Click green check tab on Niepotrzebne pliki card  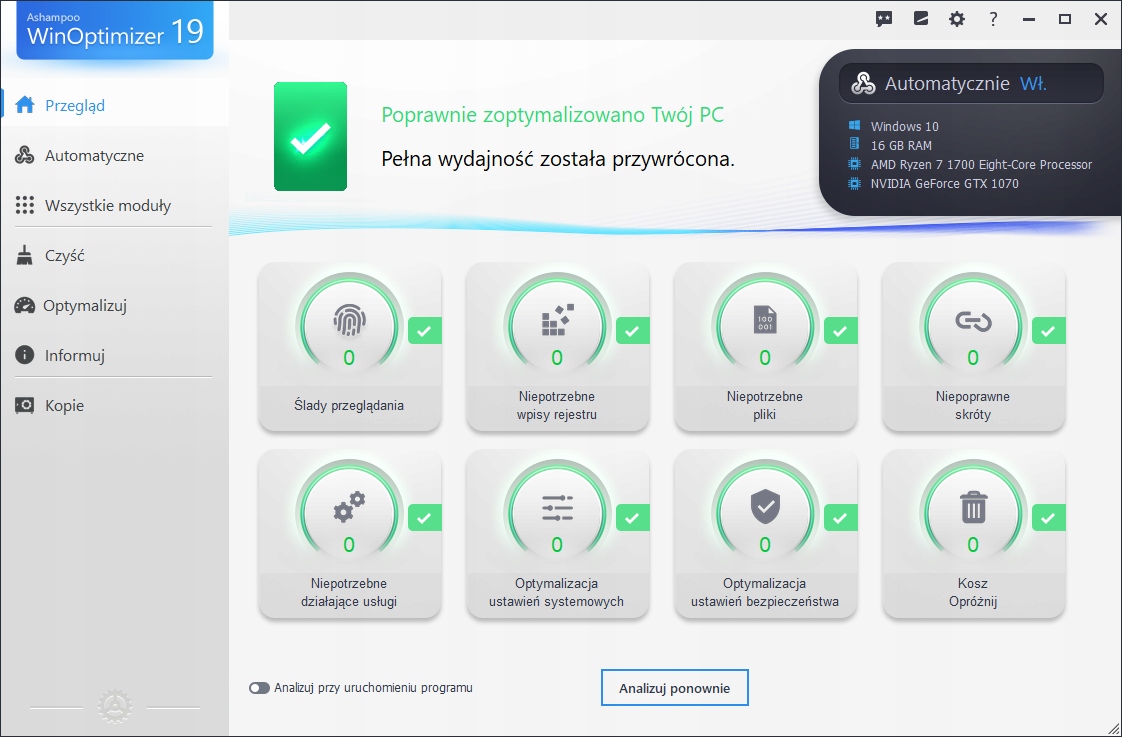pos(841,331)
